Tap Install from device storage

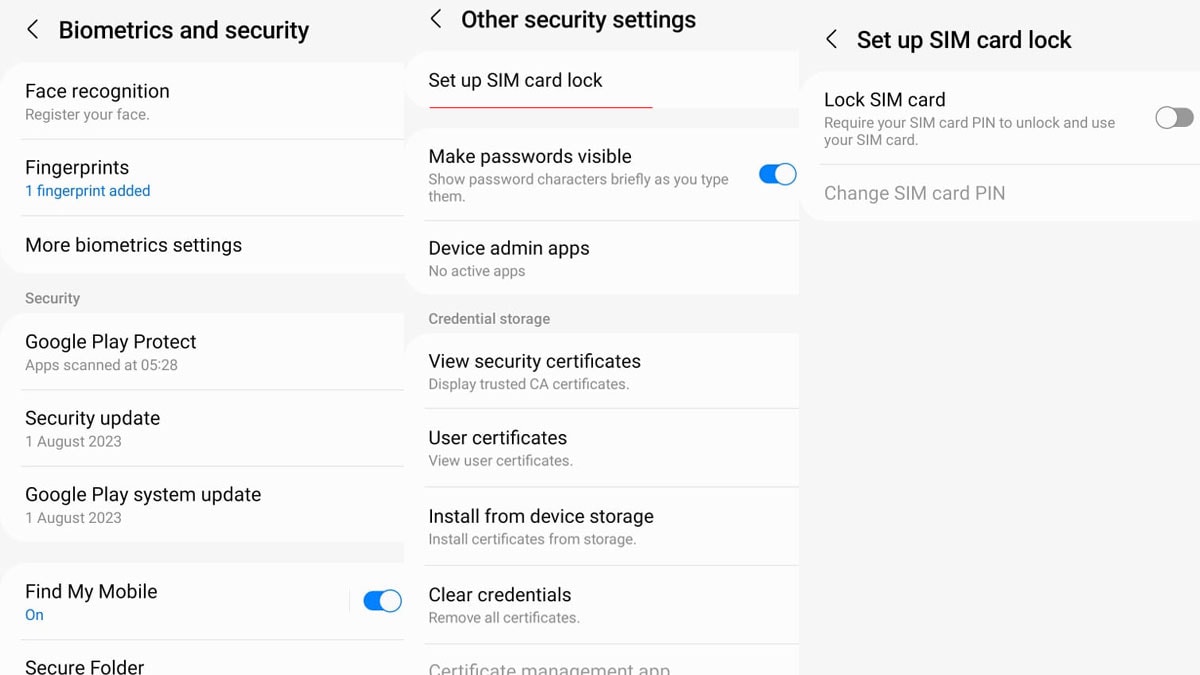(x=602, y=526)
